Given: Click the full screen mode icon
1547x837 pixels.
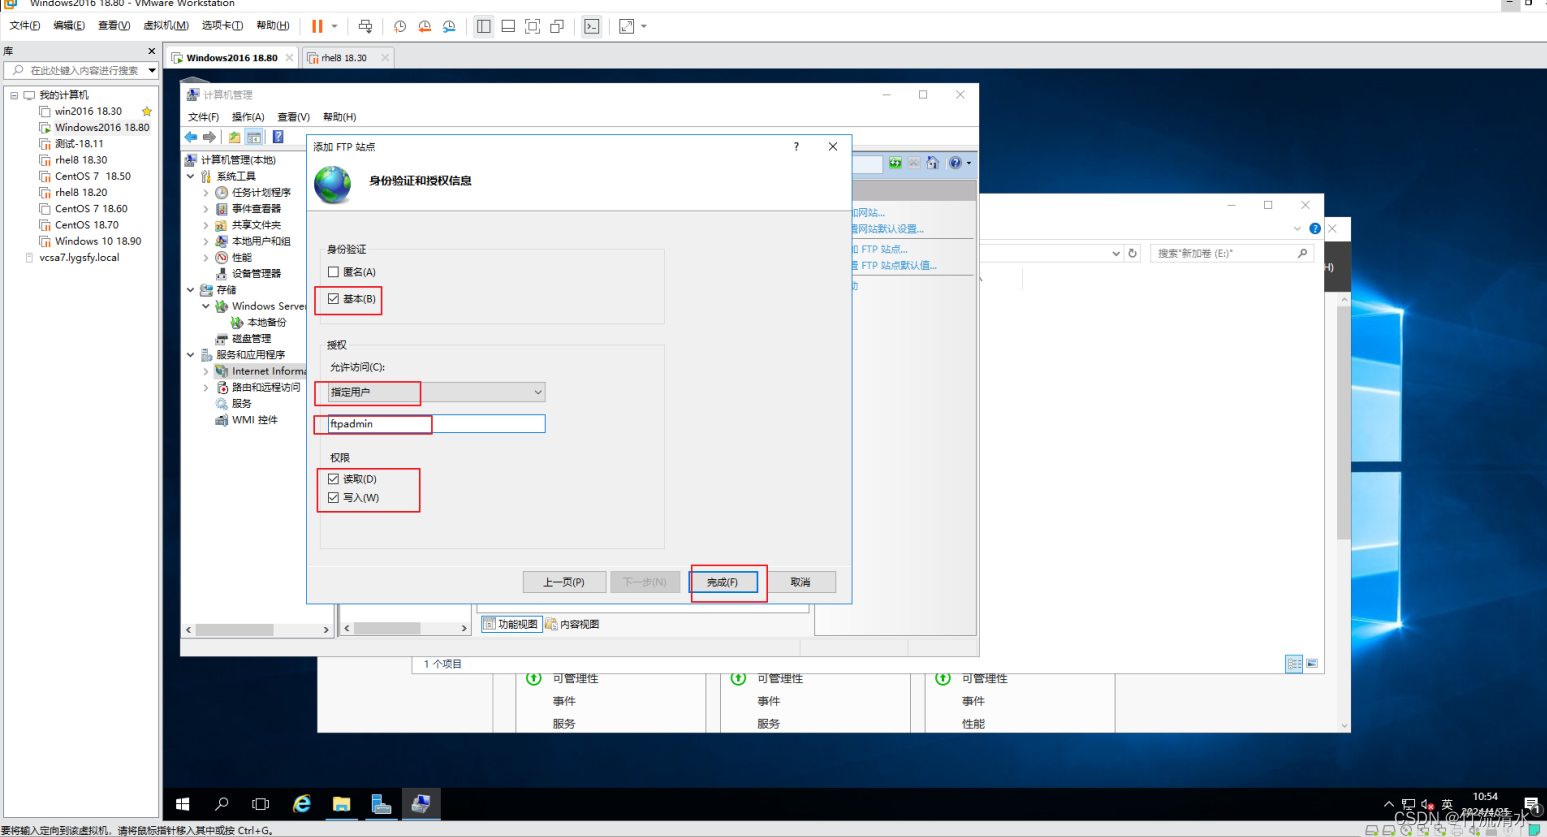Looking at the screenshot, I should pyautogui.click(x=532, y=26).
